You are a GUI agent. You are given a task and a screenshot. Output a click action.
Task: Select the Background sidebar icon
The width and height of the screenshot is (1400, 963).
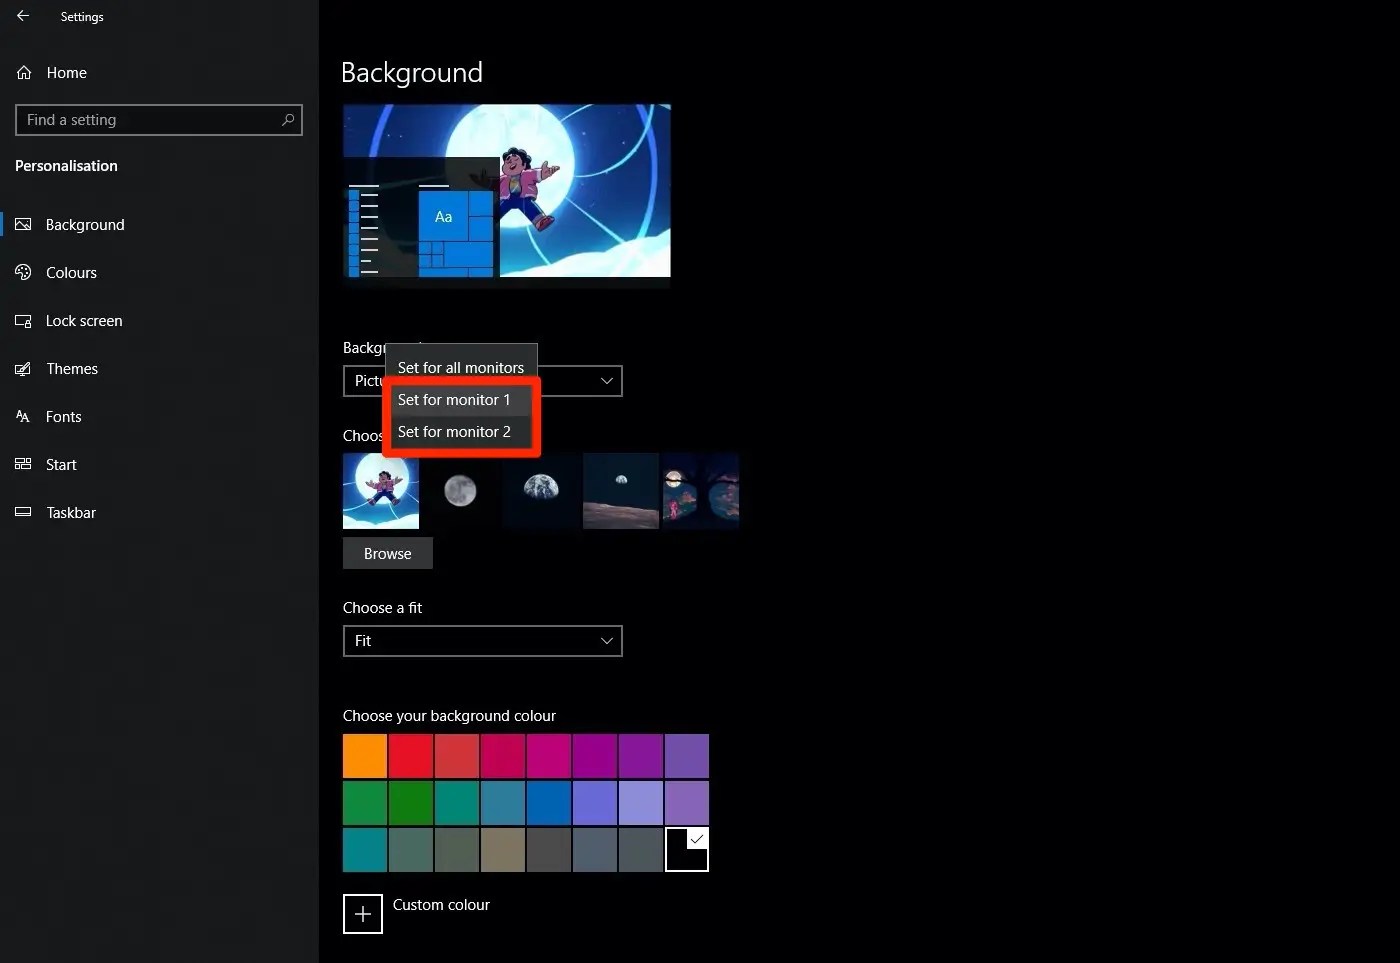tap(23, 224)
